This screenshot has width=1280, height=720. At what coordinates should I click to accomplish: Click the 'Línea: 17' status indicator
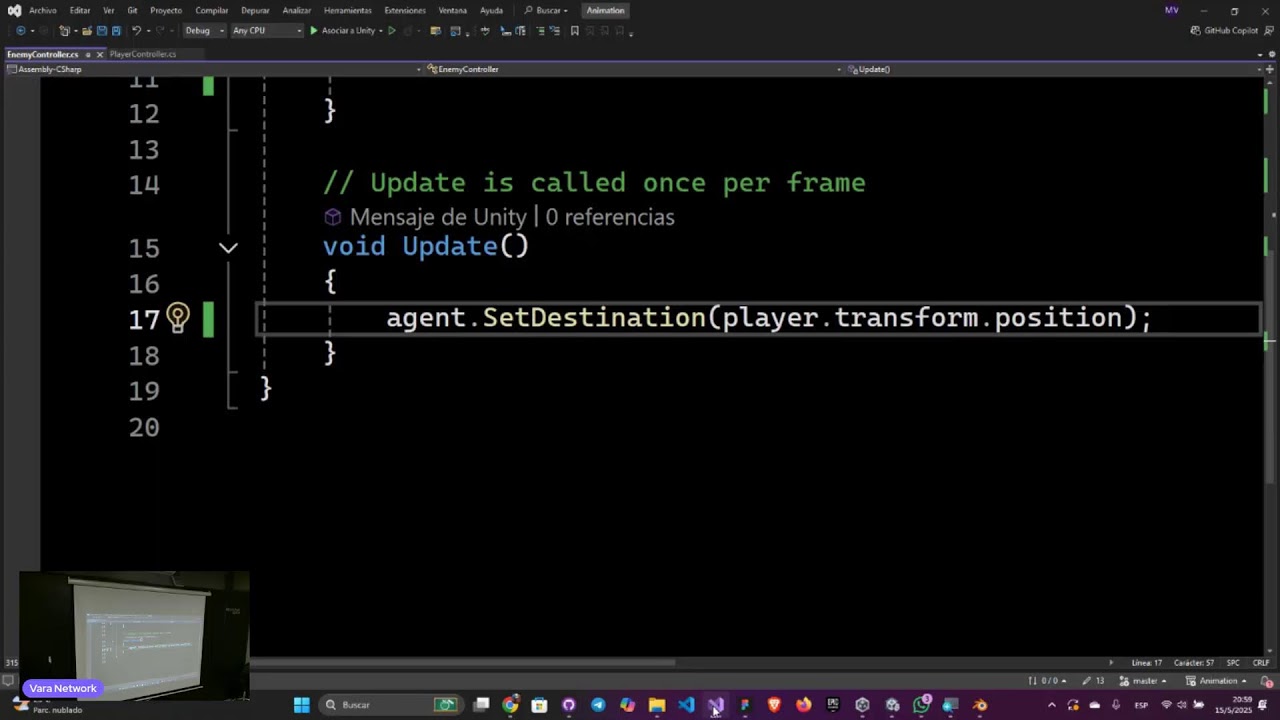pyautogui.click(x=1147, y=663)
